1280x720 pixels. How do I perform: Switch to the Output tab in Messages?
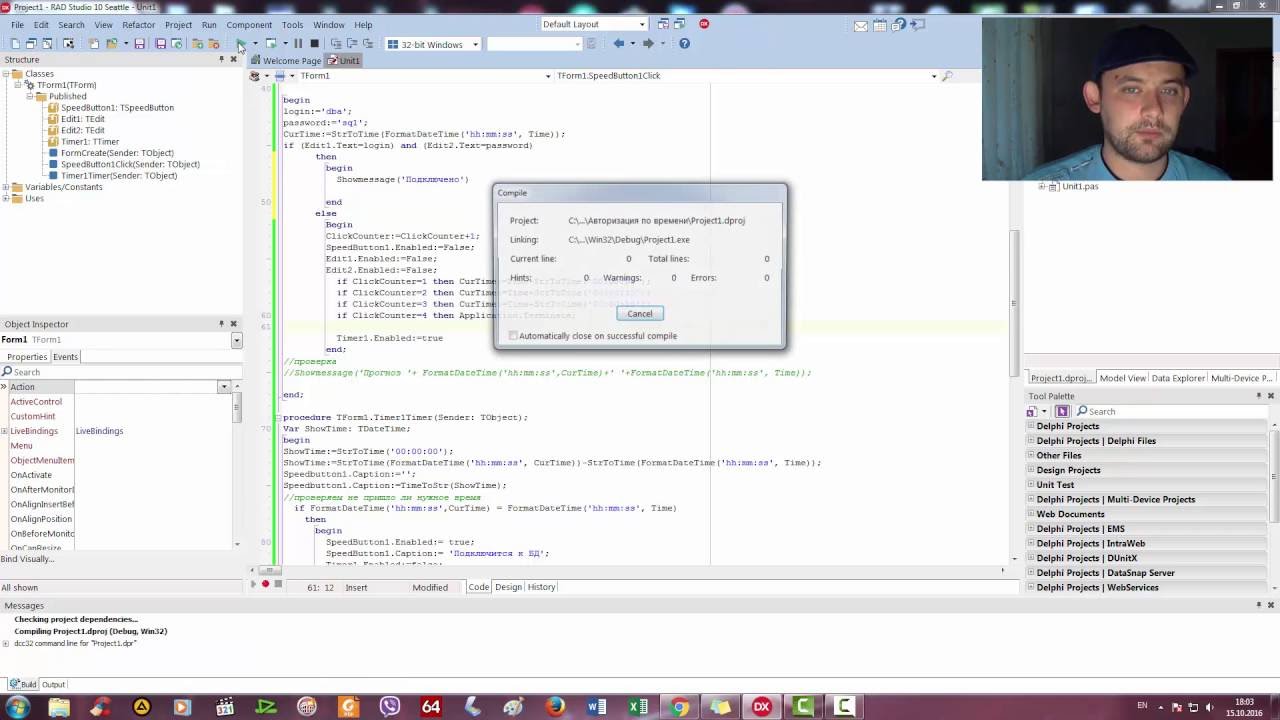click(x=53, y=685)
